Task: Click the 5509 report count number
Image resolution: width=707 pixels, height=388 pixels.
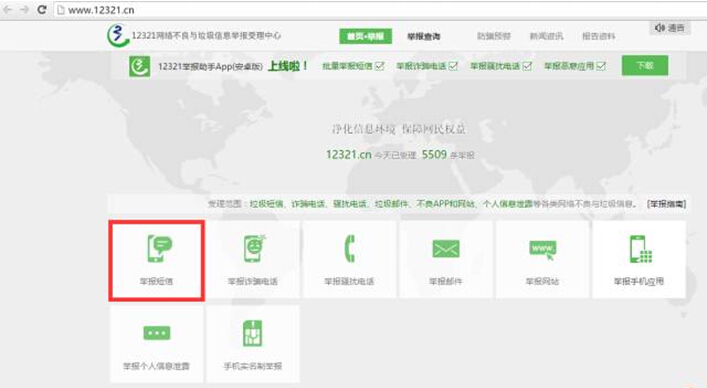Action: click(434, 155)
